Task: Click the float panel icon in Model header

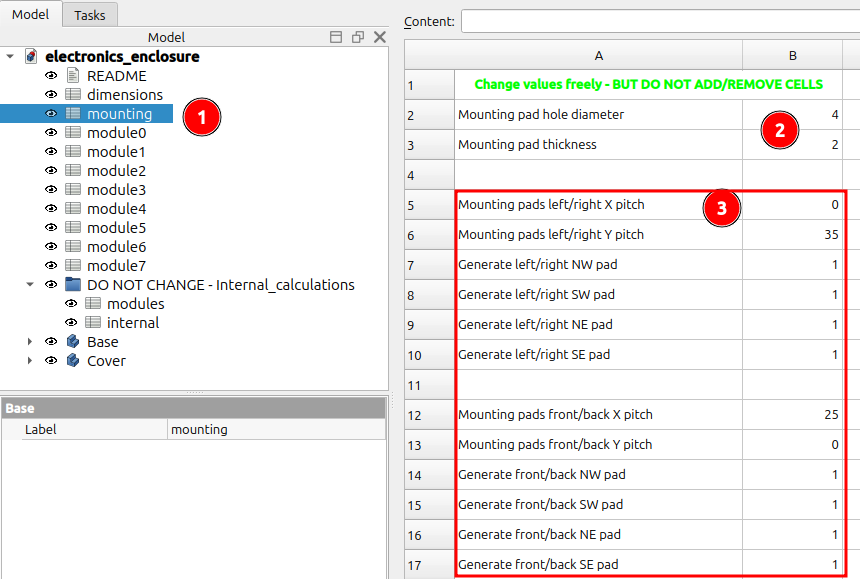Action: click(358, 37)
